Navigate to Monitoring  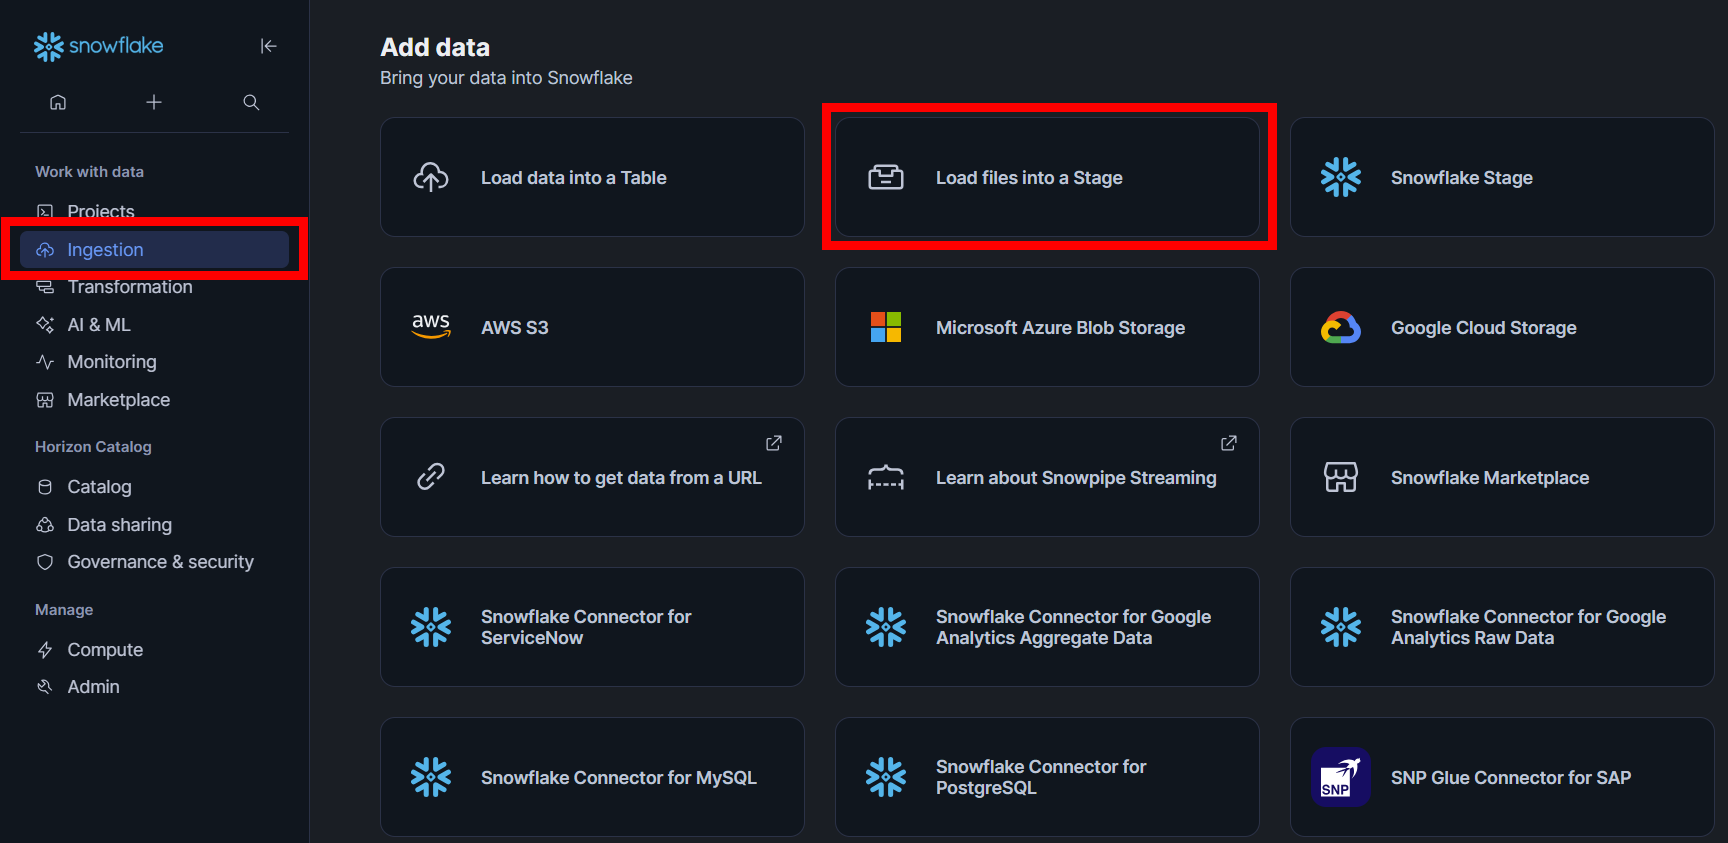click(111, 362)
